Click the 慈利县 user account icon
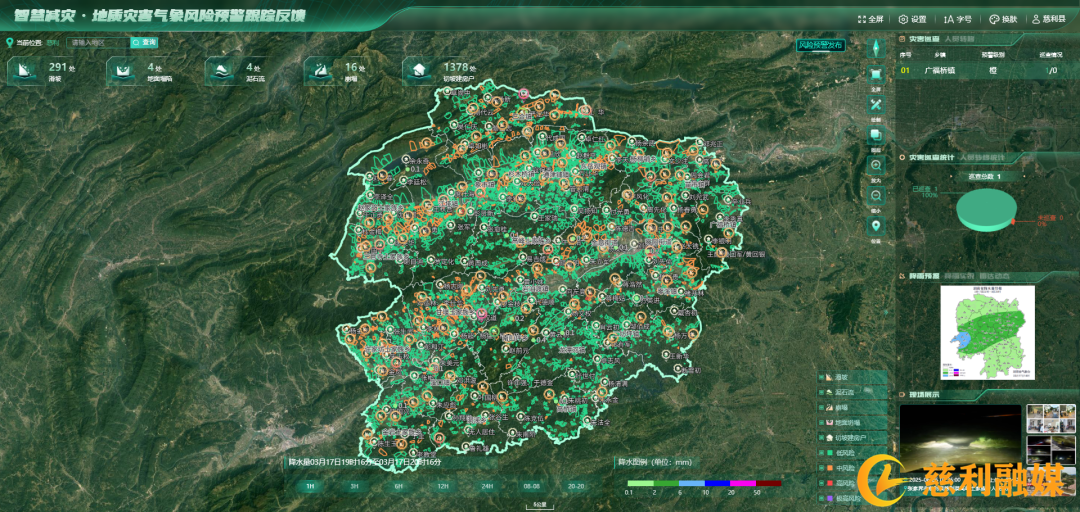The image size is (1080, 512). pyautogui.click(x=1036, y=19)
